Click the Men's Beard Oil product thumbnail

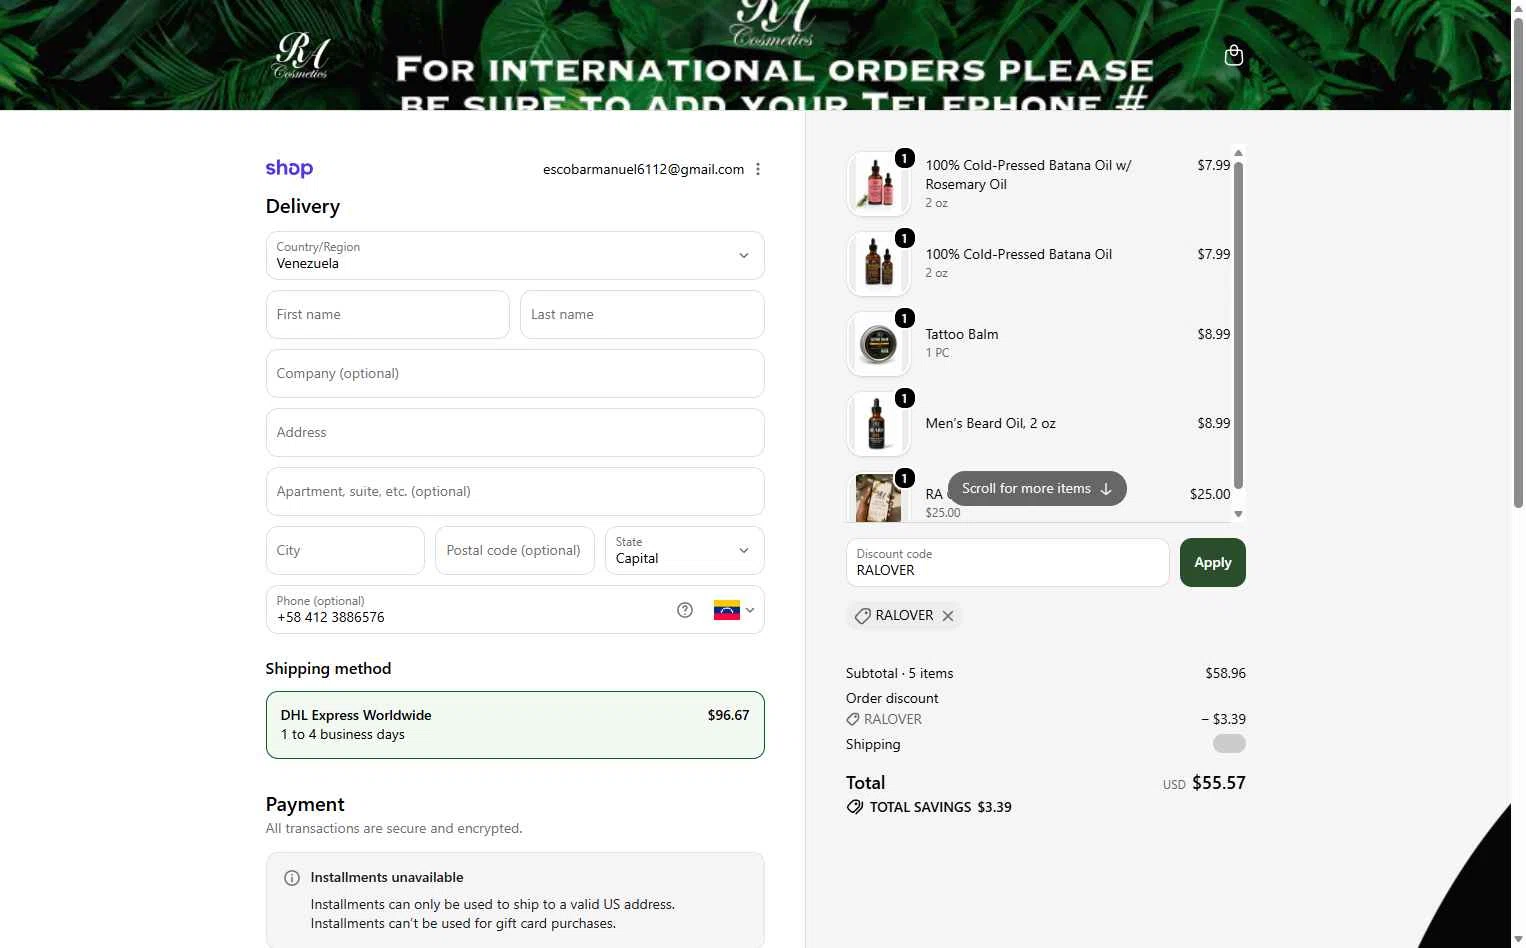[x=878, y=424]
